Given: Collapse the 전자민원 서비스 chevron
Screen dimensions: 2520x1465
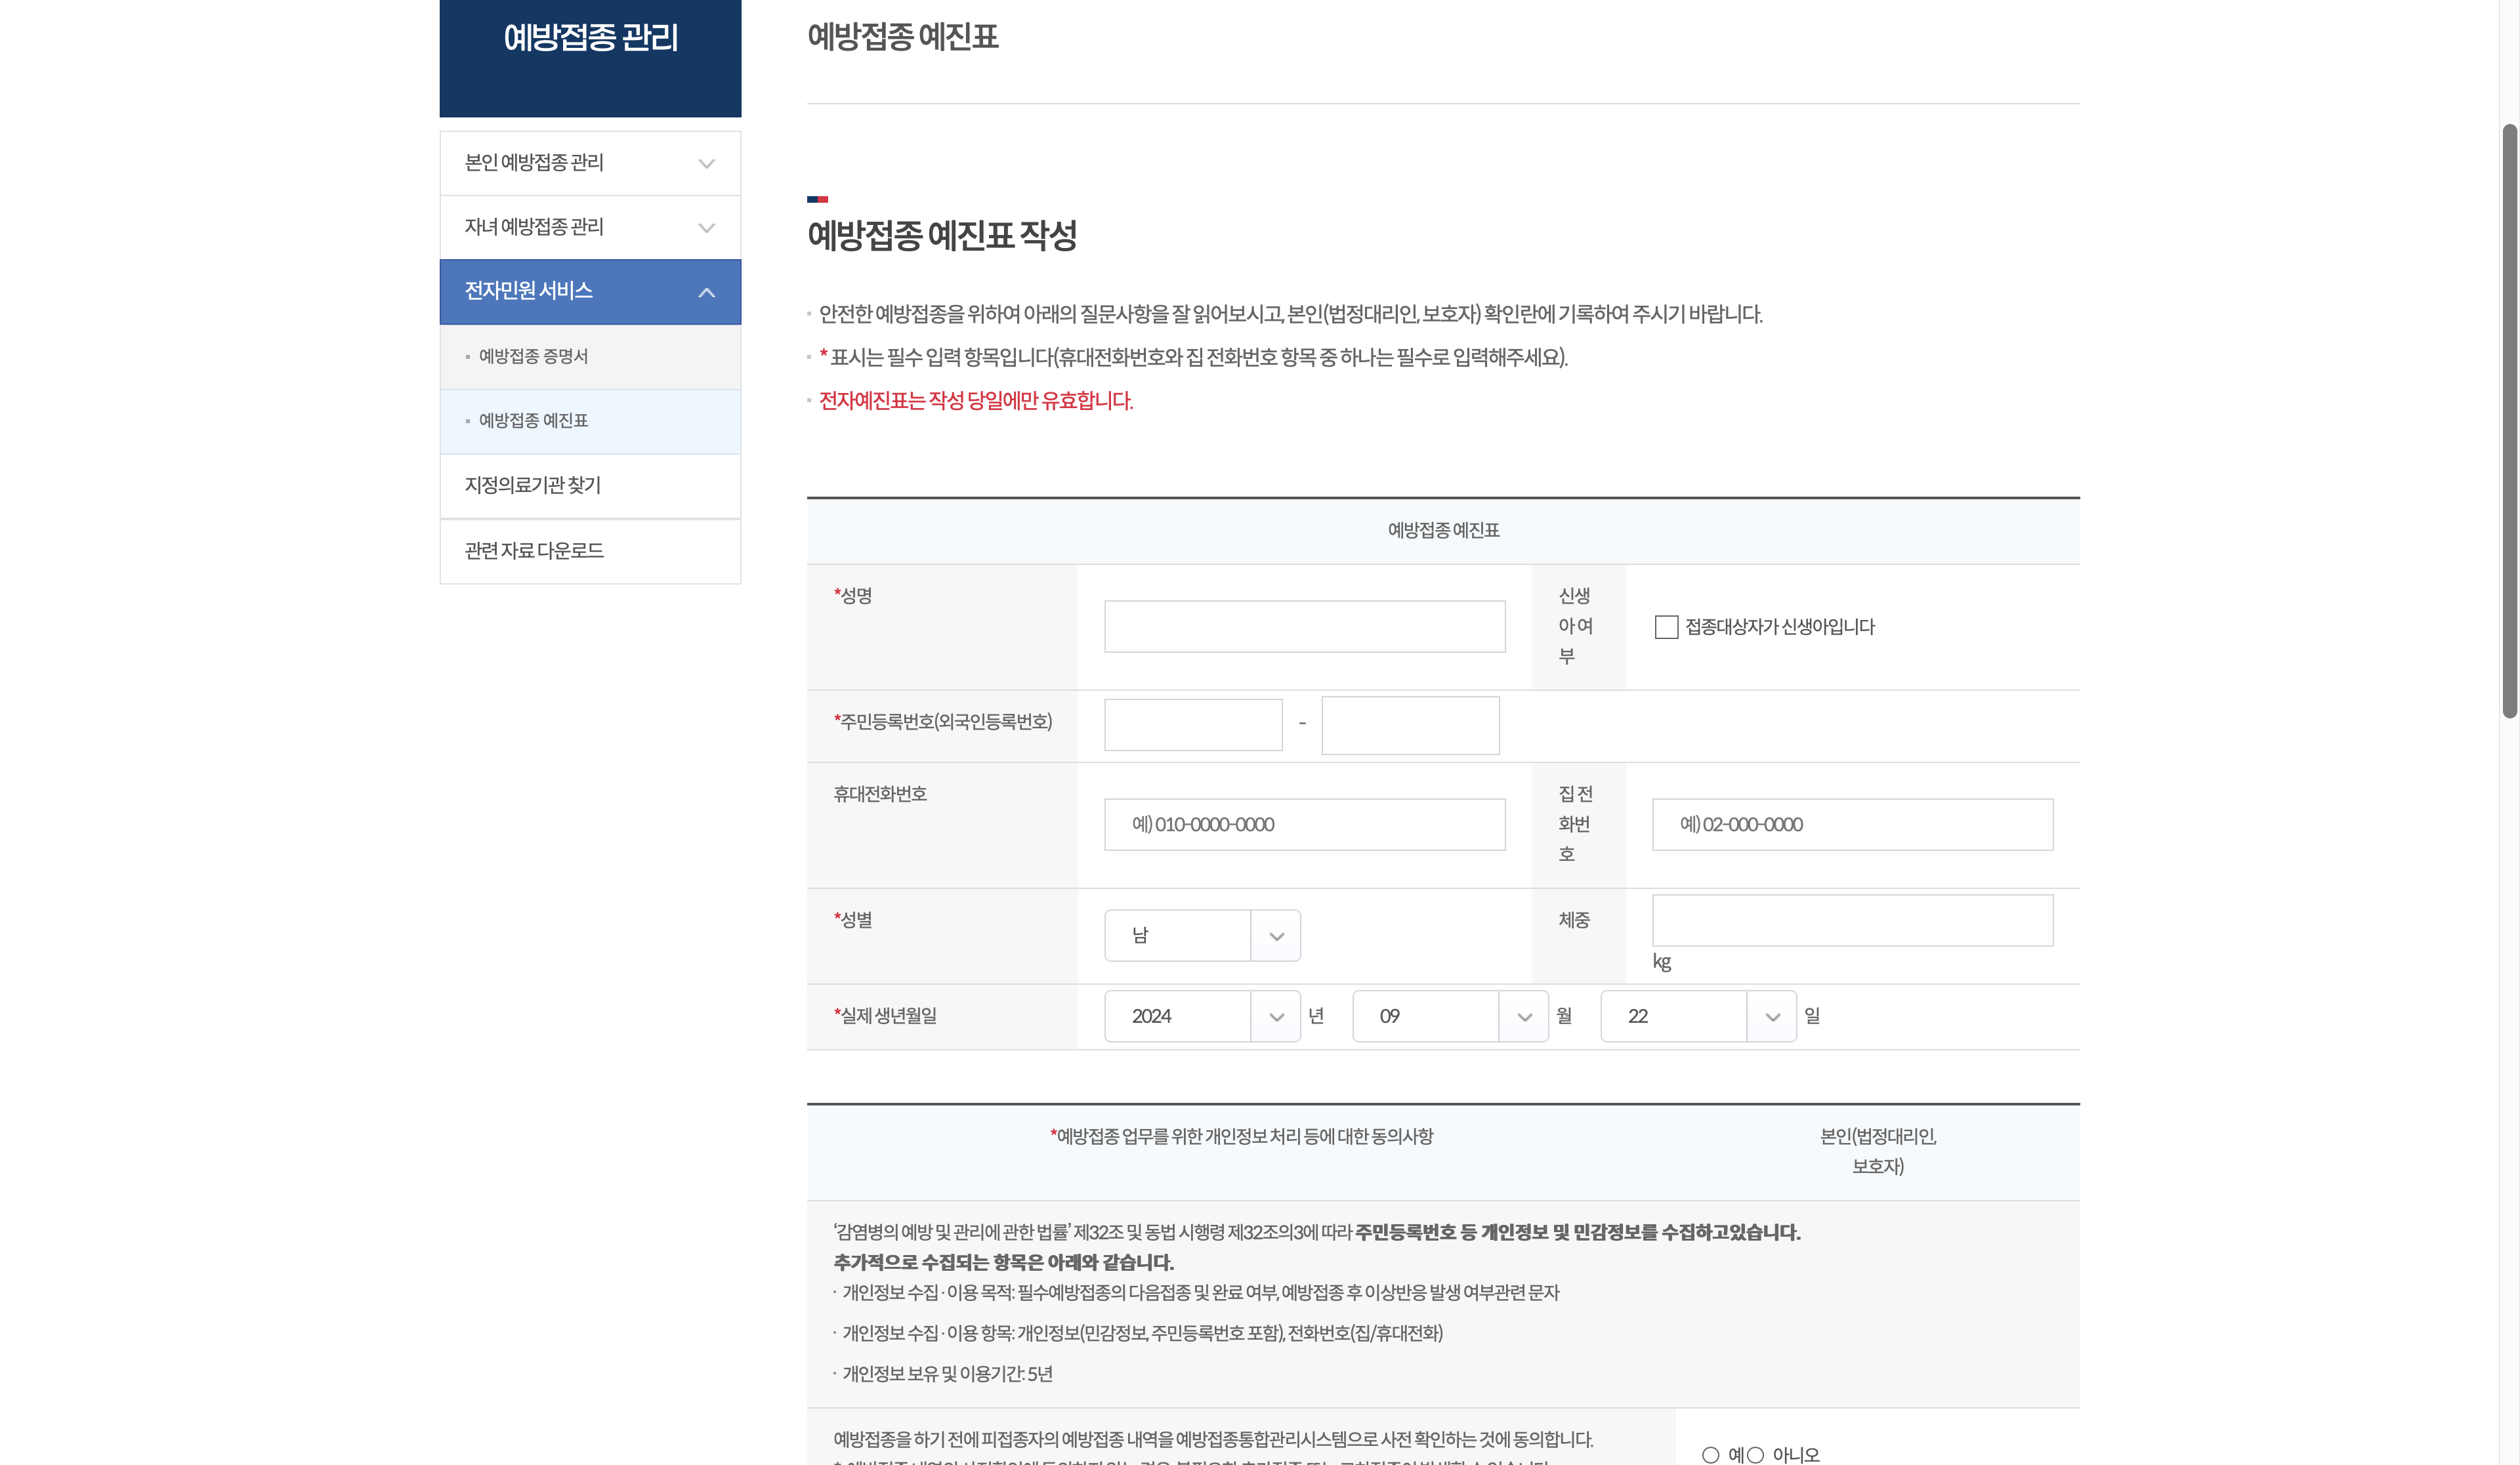Looking at the screenshot, I should click(706, 292).
